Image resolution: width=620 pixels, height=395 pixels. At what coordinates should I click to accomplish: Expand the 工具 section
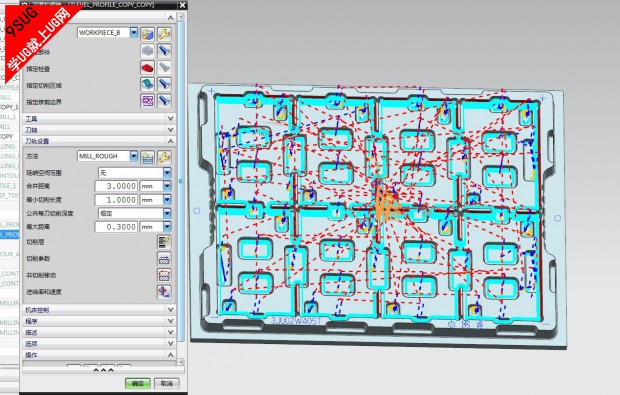pyautogui.click(x=99, y=119)
